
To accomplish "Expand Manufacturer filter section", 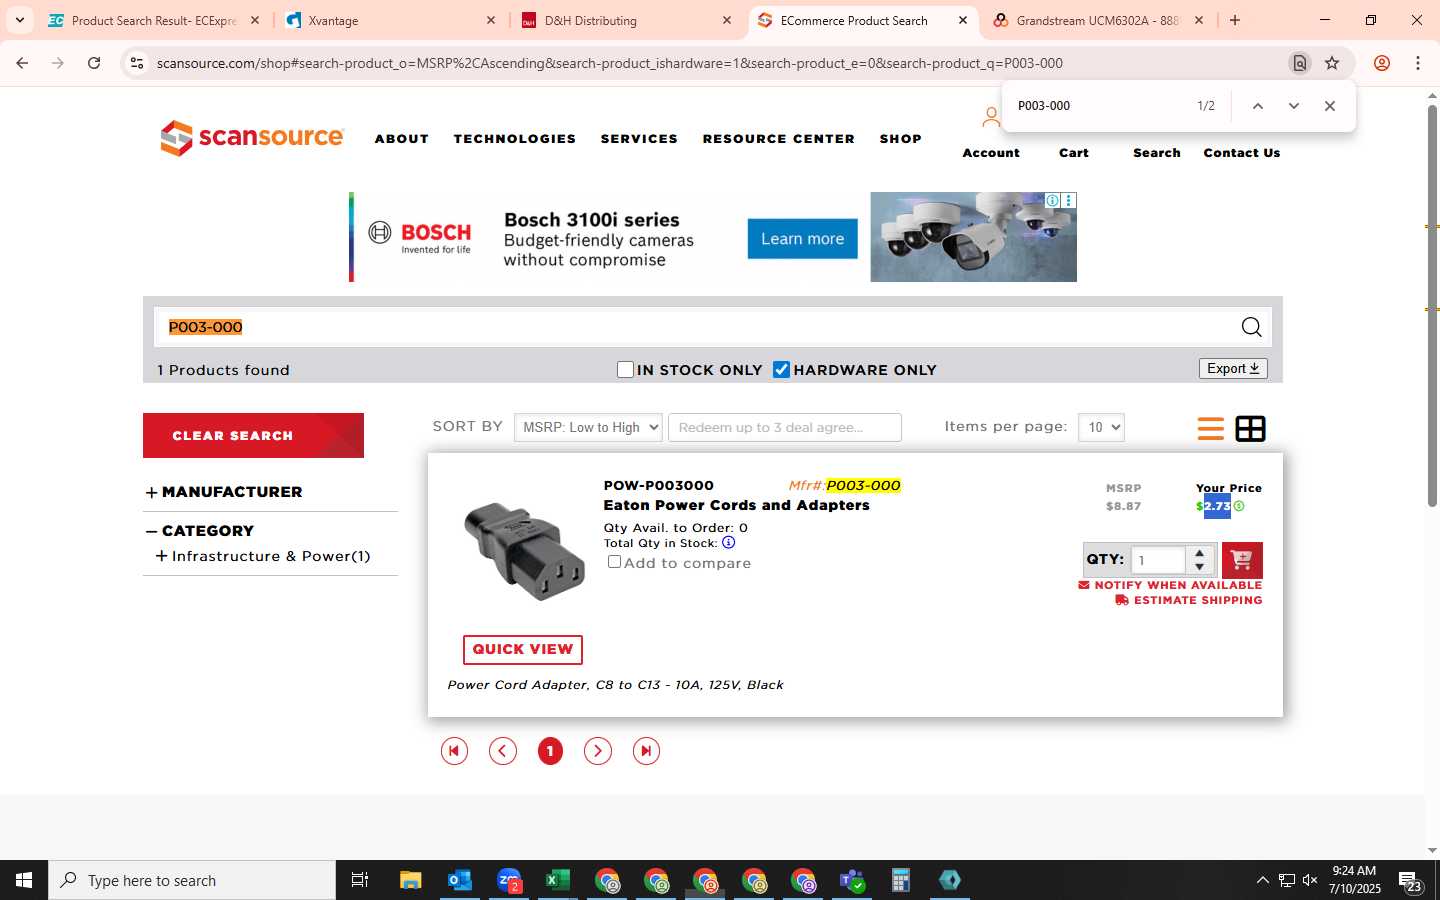I will pos(151,492).
